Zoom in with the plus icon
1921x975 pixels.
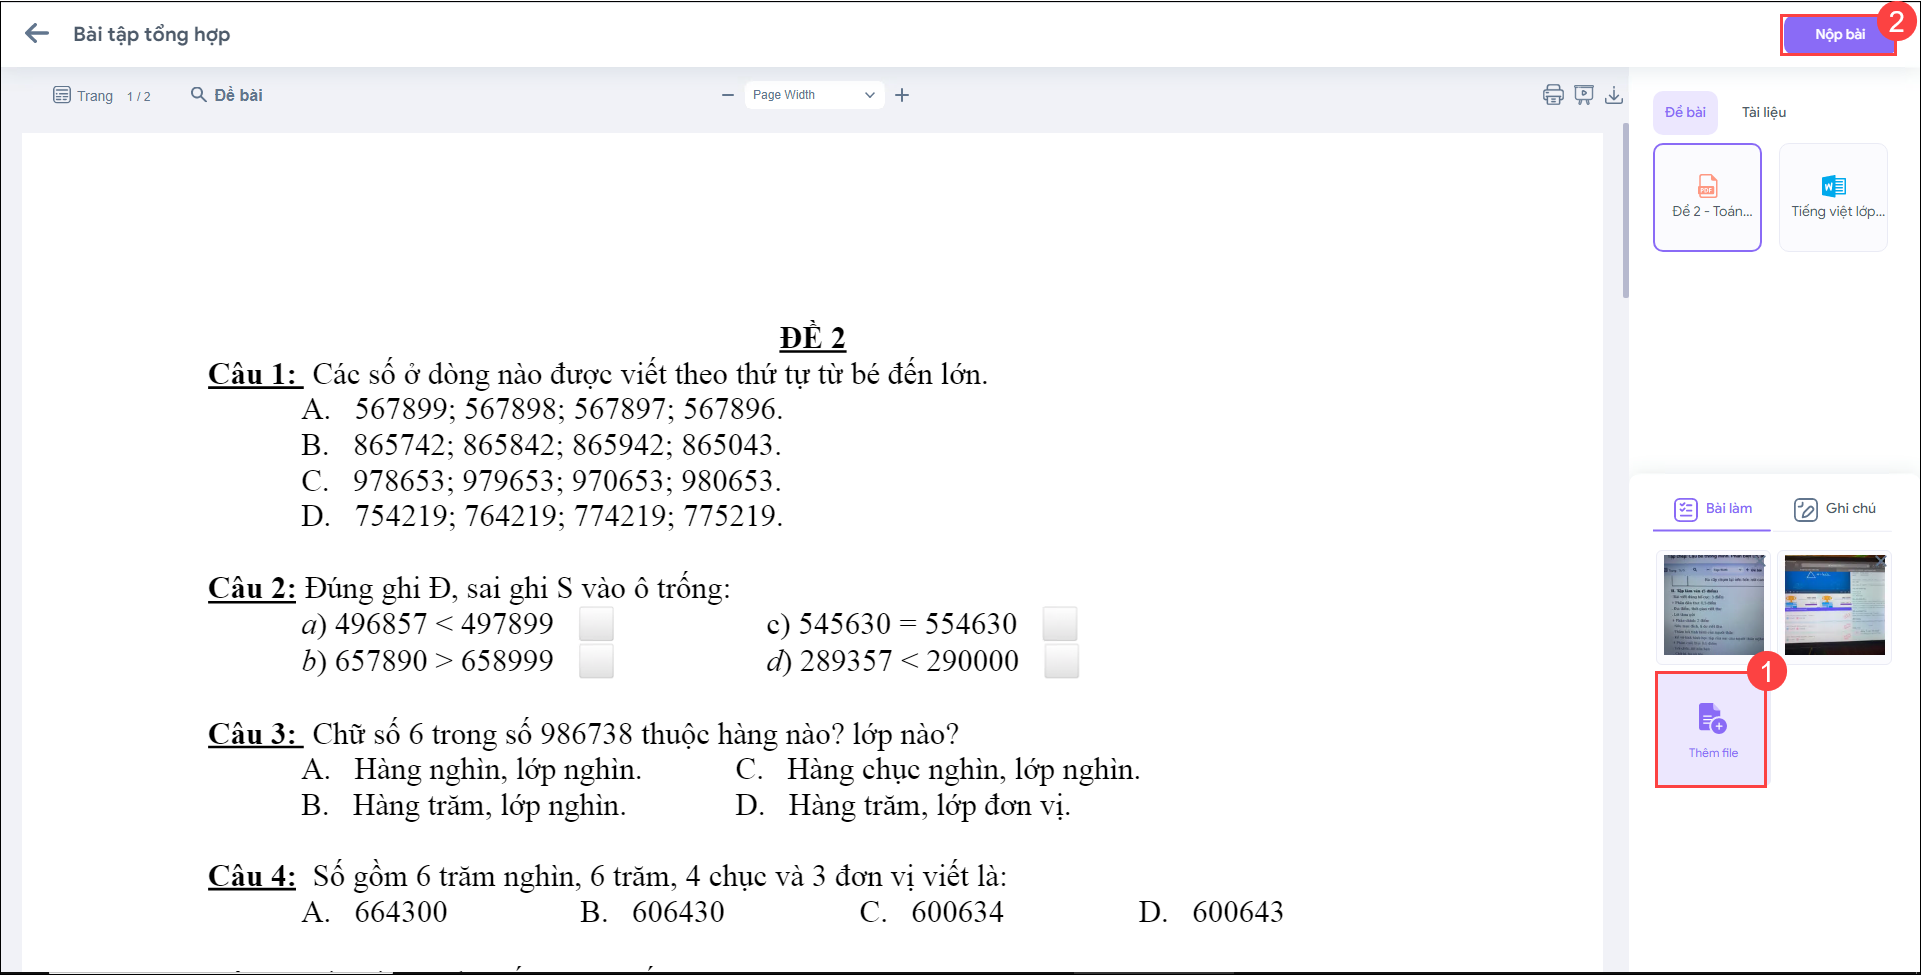coord(902,95)
